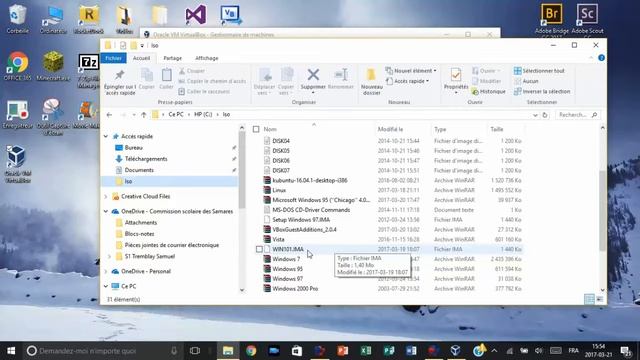Select the kubuntu-16.04.1-desktop-i386 file
The image size is (640, 360).
pos(310,180)
